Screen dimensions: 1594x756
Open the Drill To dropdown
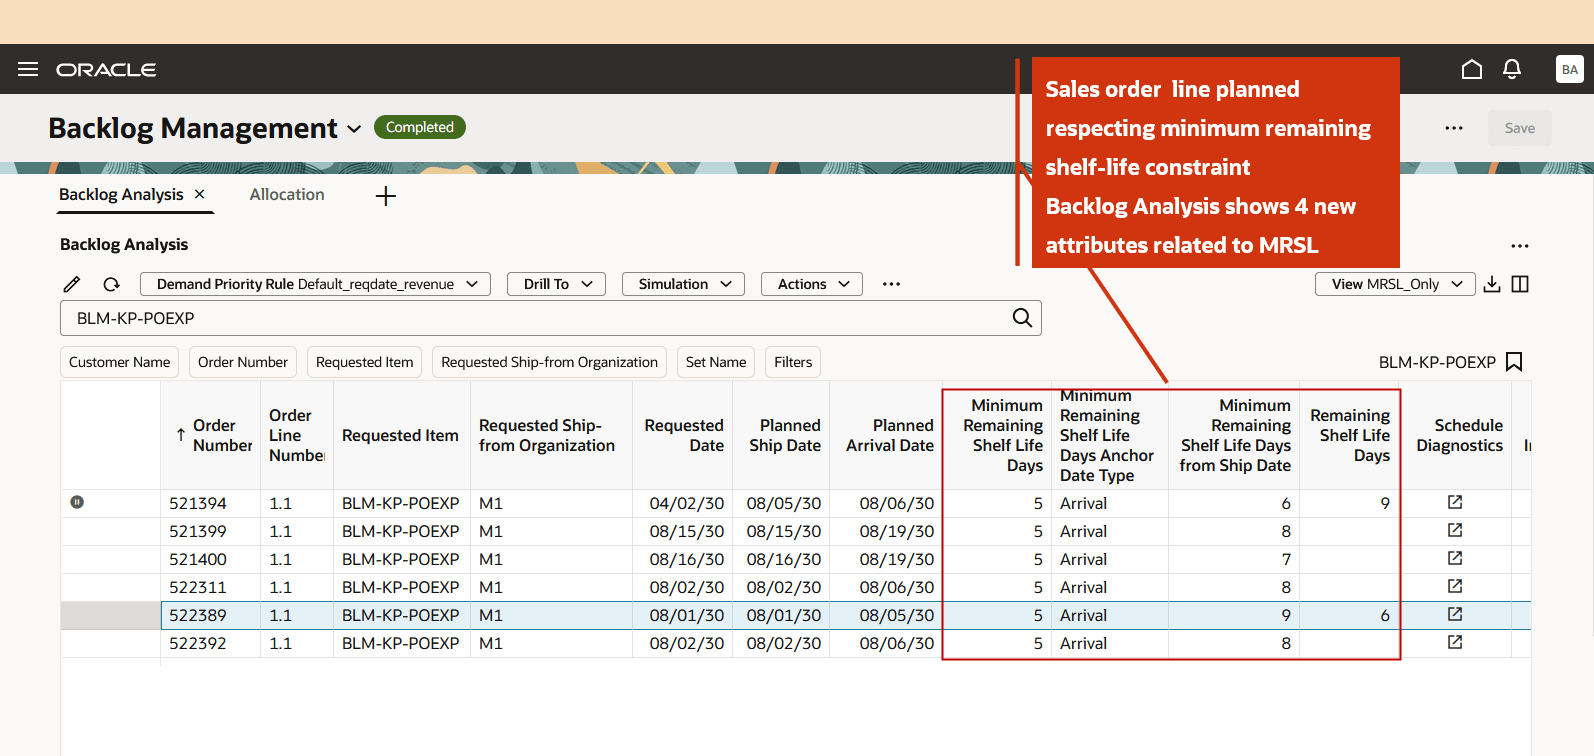click(x=557, y=284)
